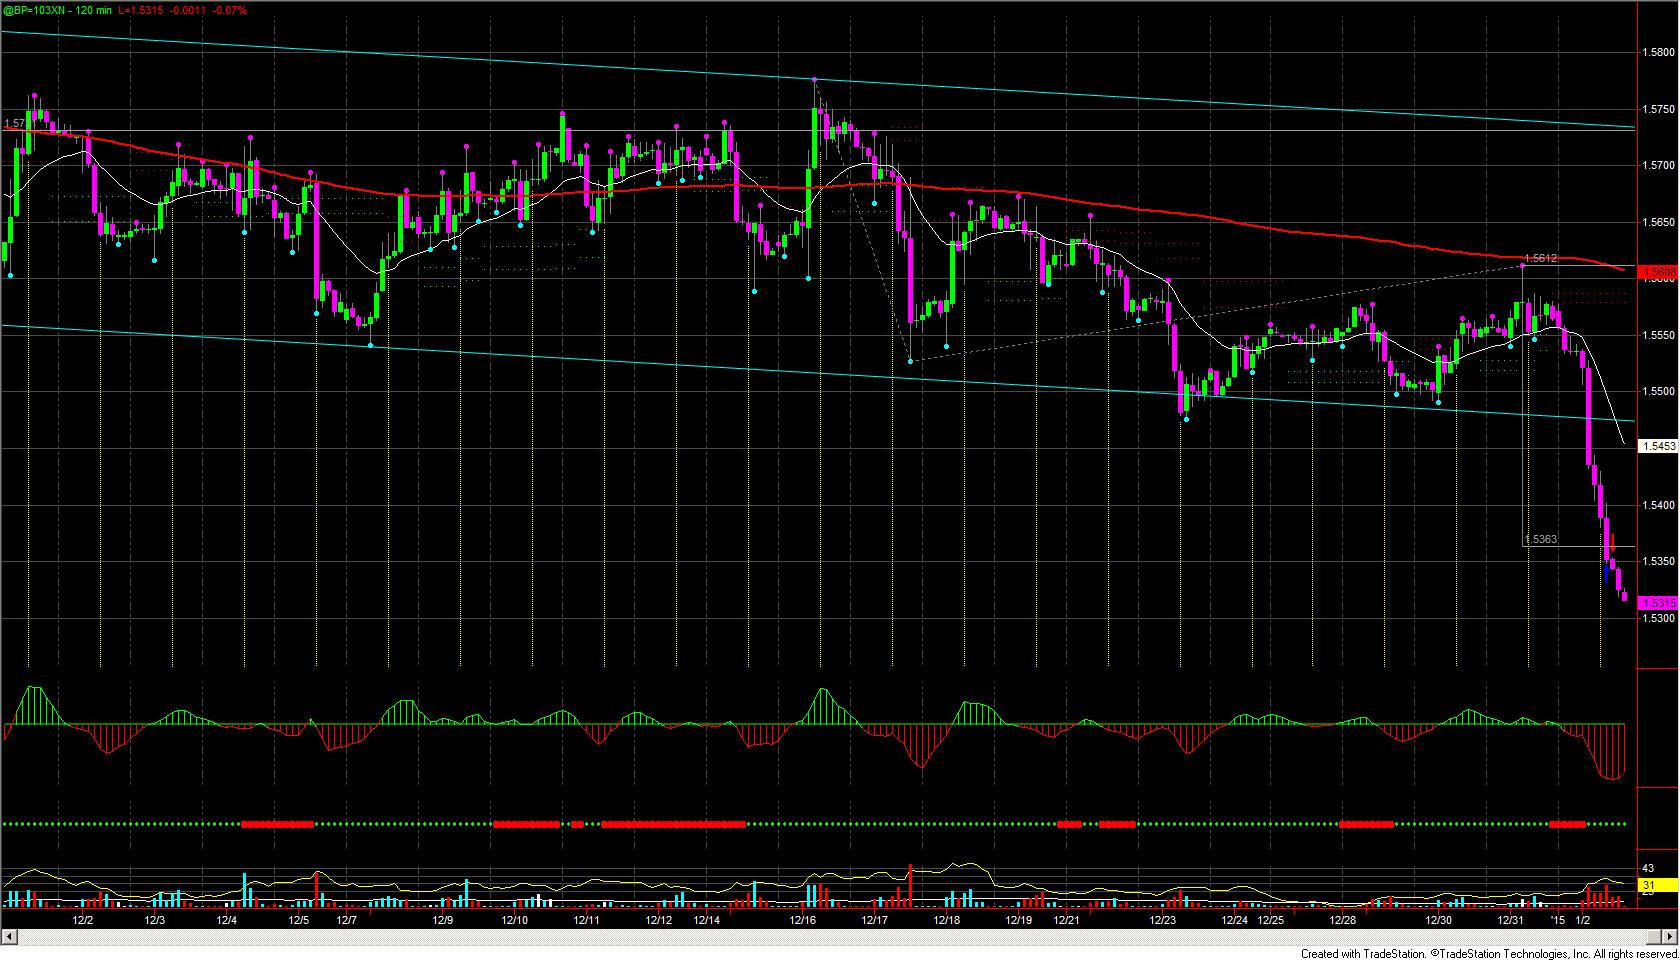Click the 12/19 date label
Viewport: 1680px width, 960px height.
(x=1019, y=920)
